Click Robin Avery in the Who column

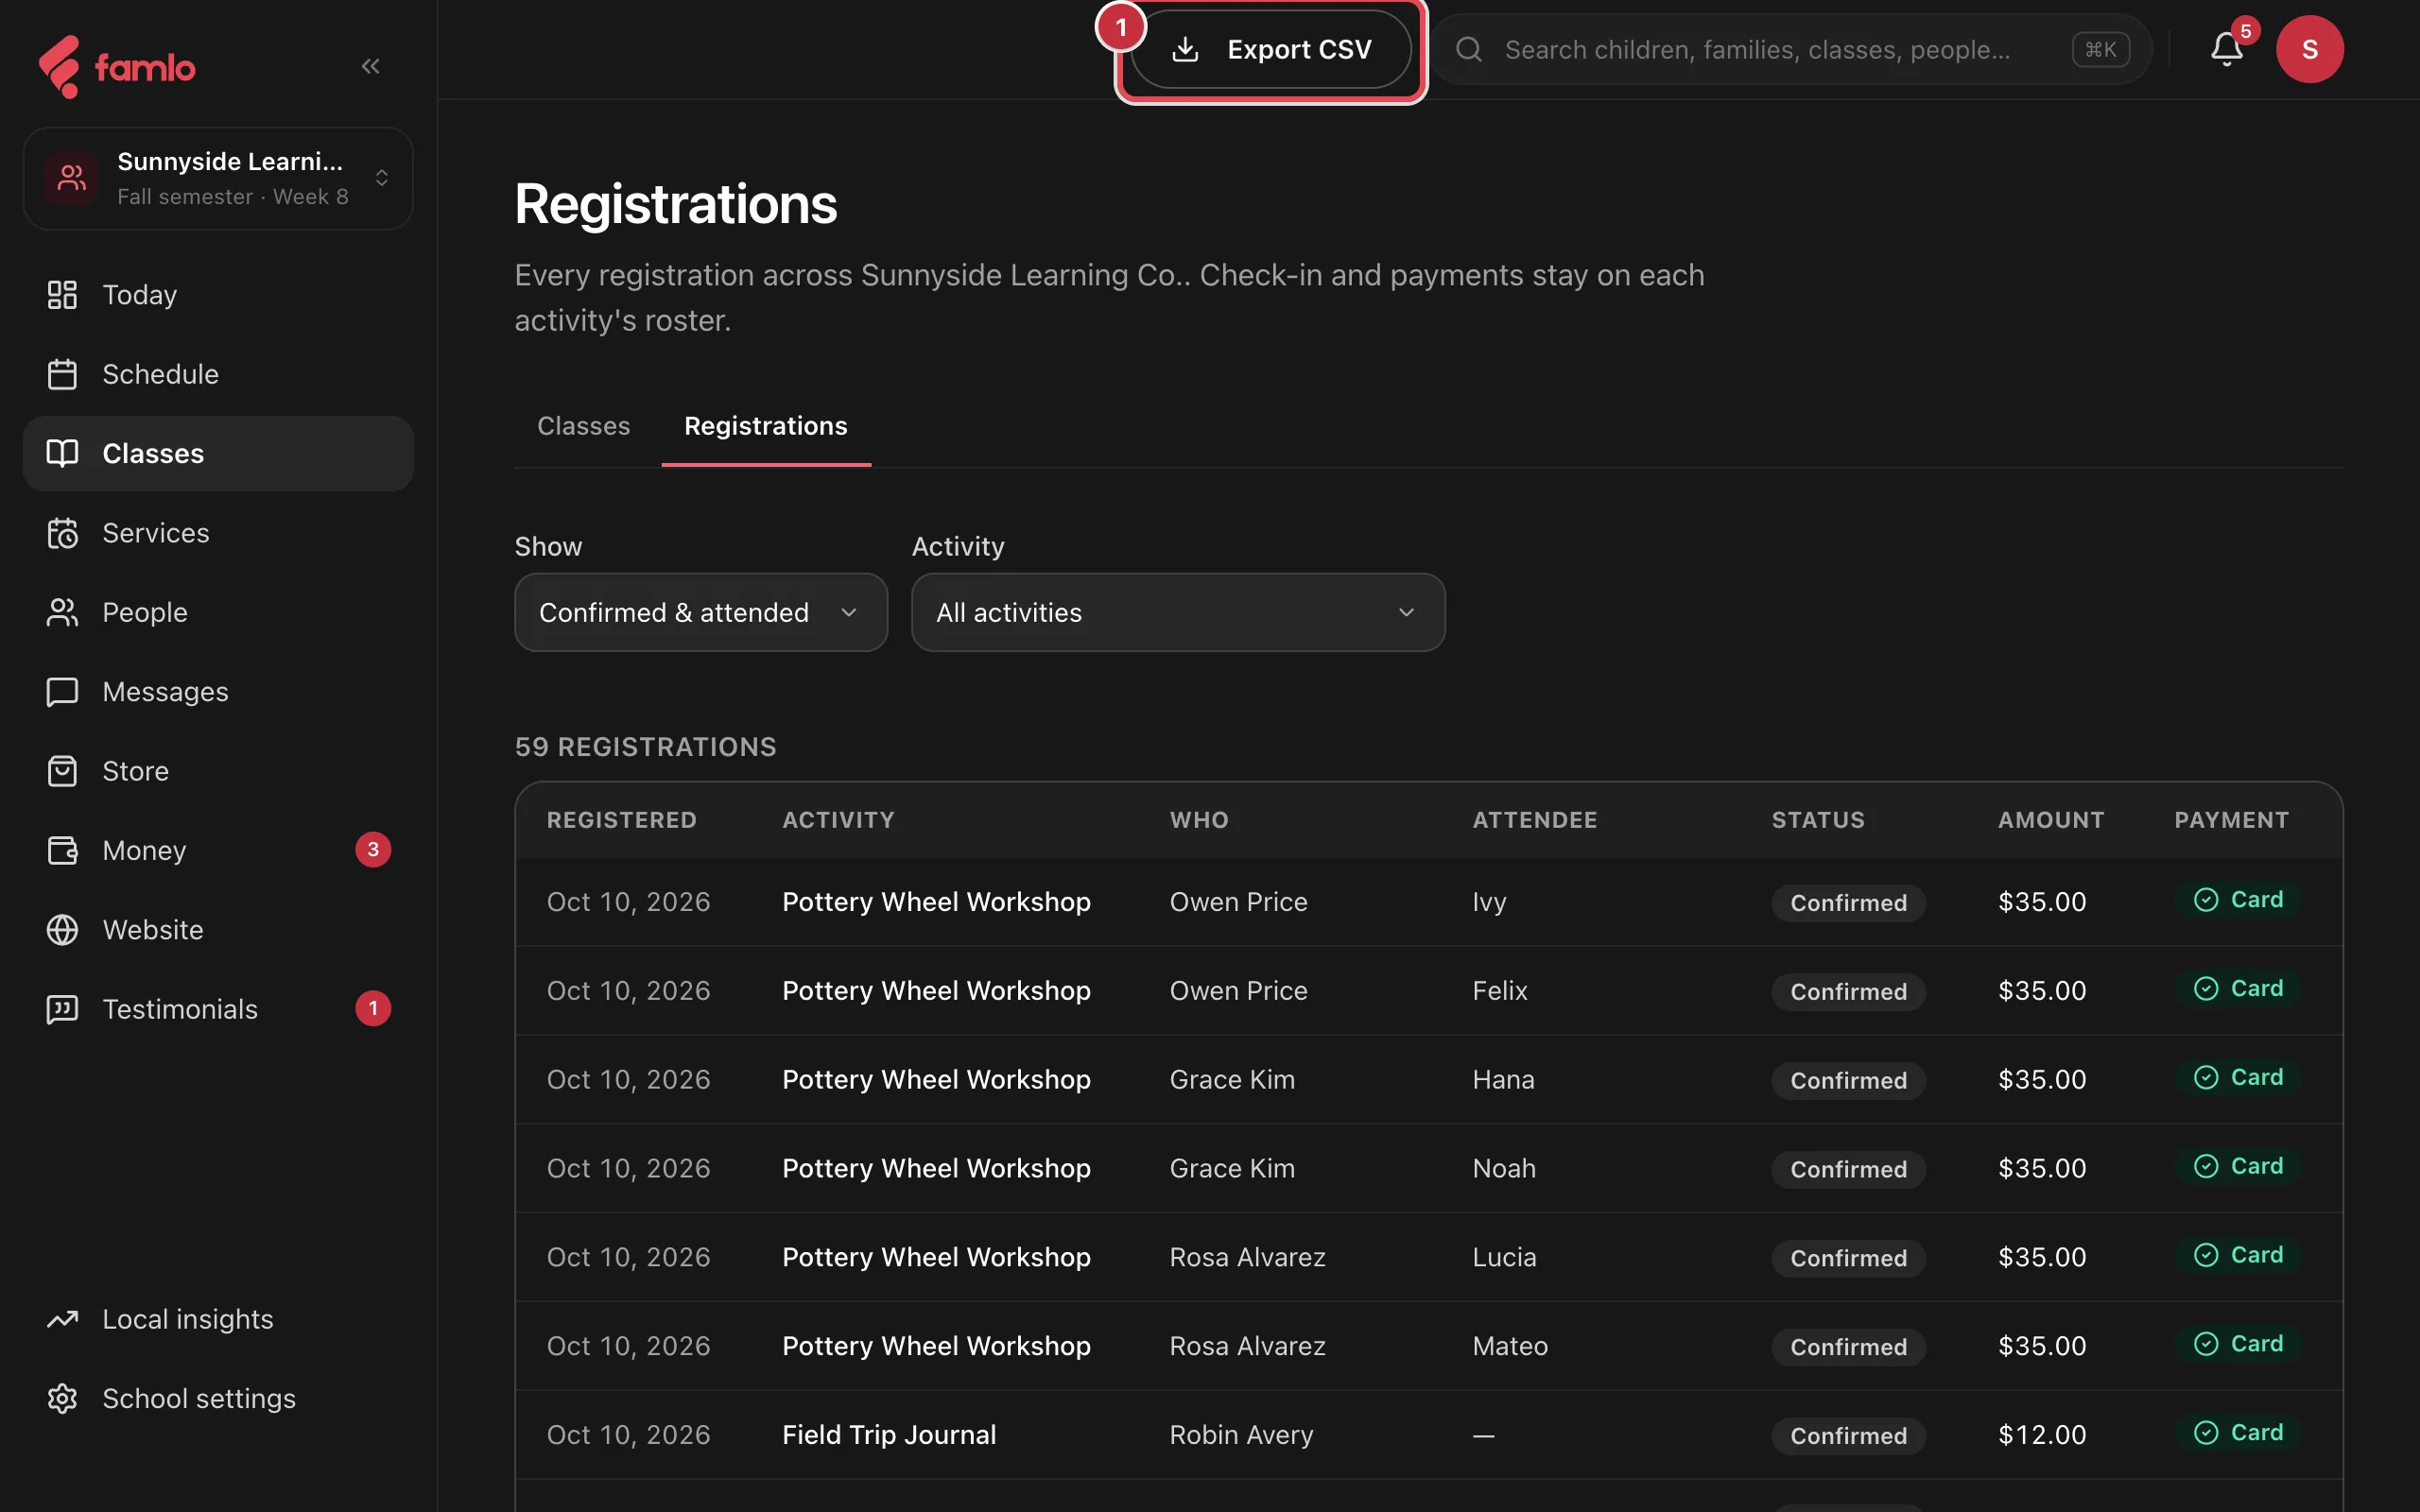(1241, 1435)
